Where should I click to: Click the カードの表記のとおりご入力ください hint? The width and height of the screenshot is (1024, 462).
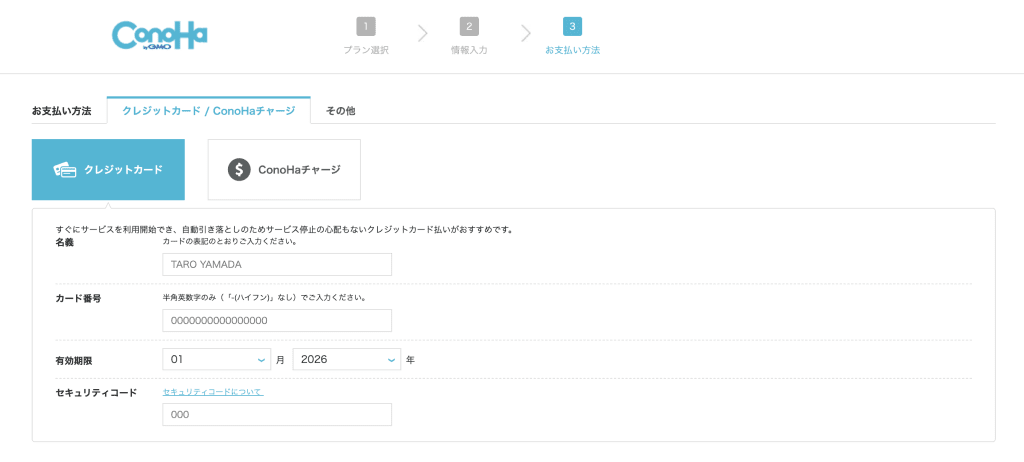coord(230,241)
